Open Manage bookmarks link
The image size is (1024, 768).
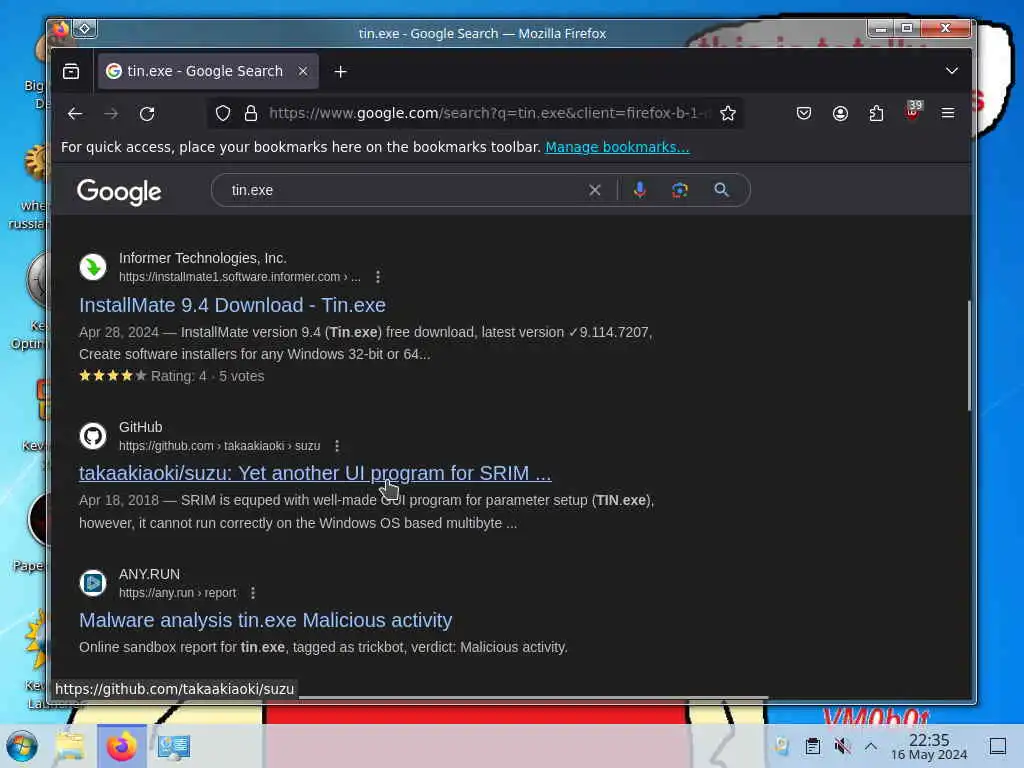[617, 148]
